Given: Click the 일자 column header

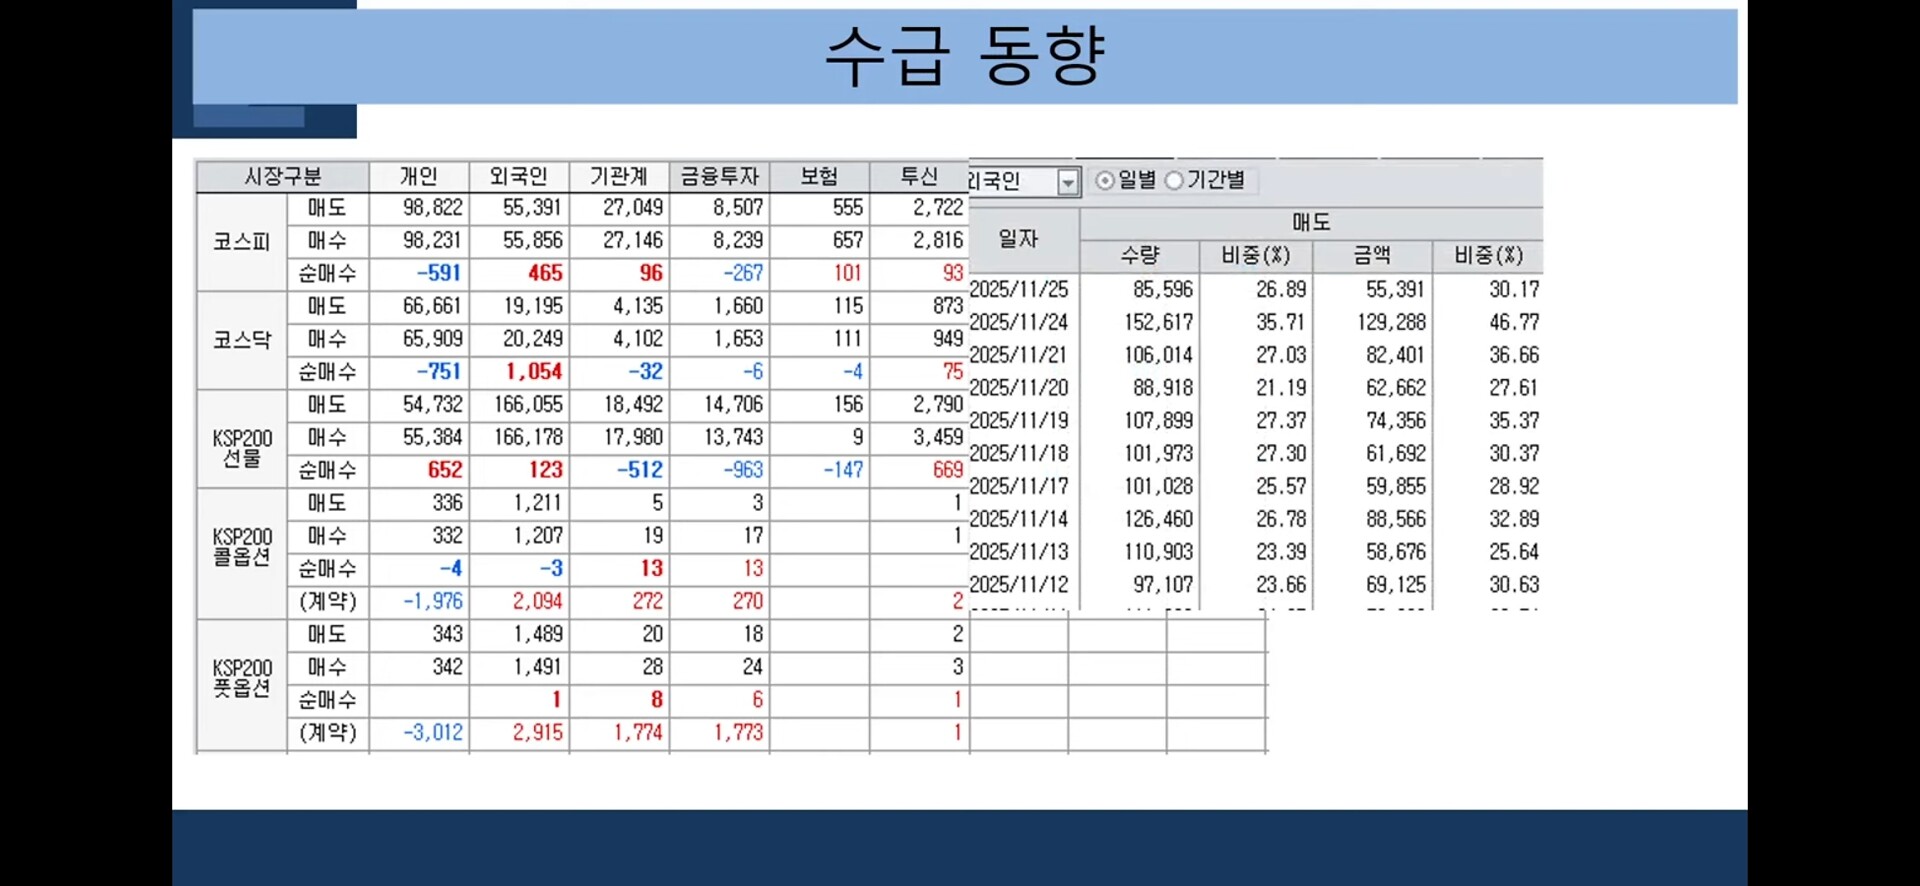Looking at the screenshot, I should (x=1019, y=239).
